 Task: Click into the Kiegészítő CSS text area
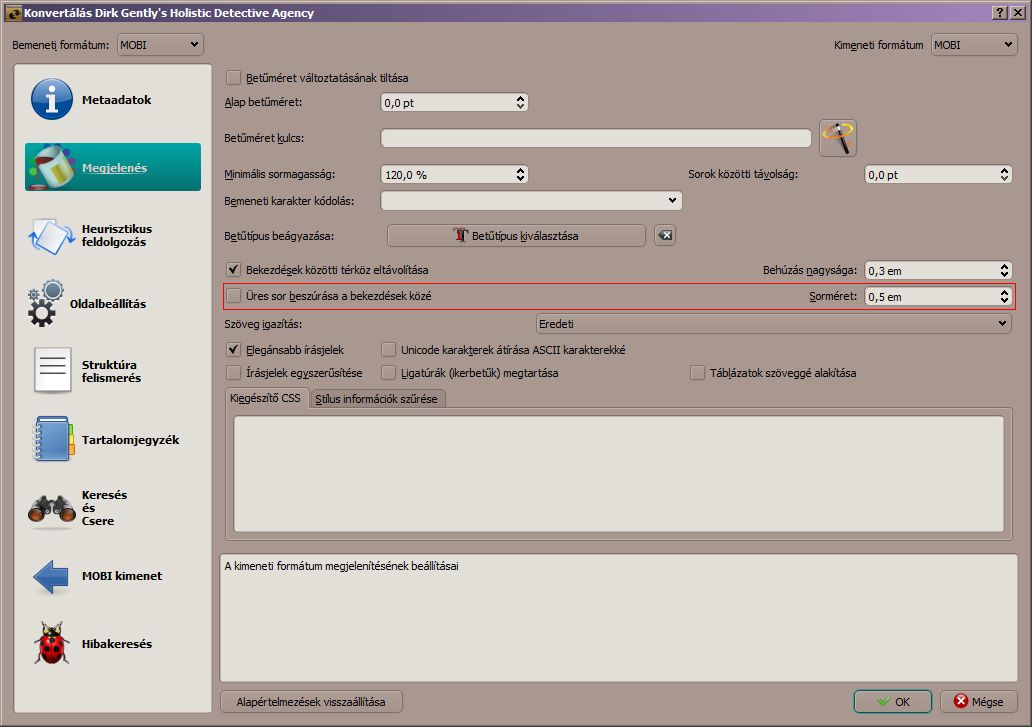click(619, 474)
